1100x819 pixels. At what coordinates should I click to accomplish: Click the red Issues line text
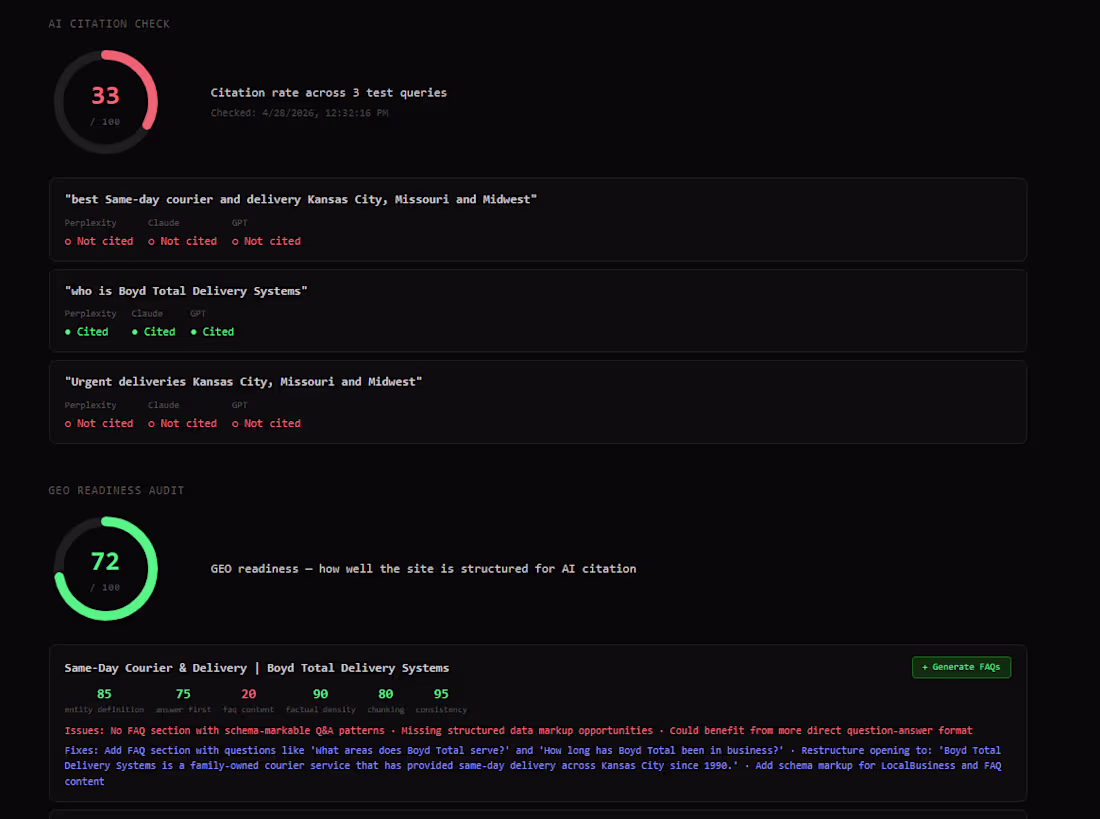tap(518, 731)
